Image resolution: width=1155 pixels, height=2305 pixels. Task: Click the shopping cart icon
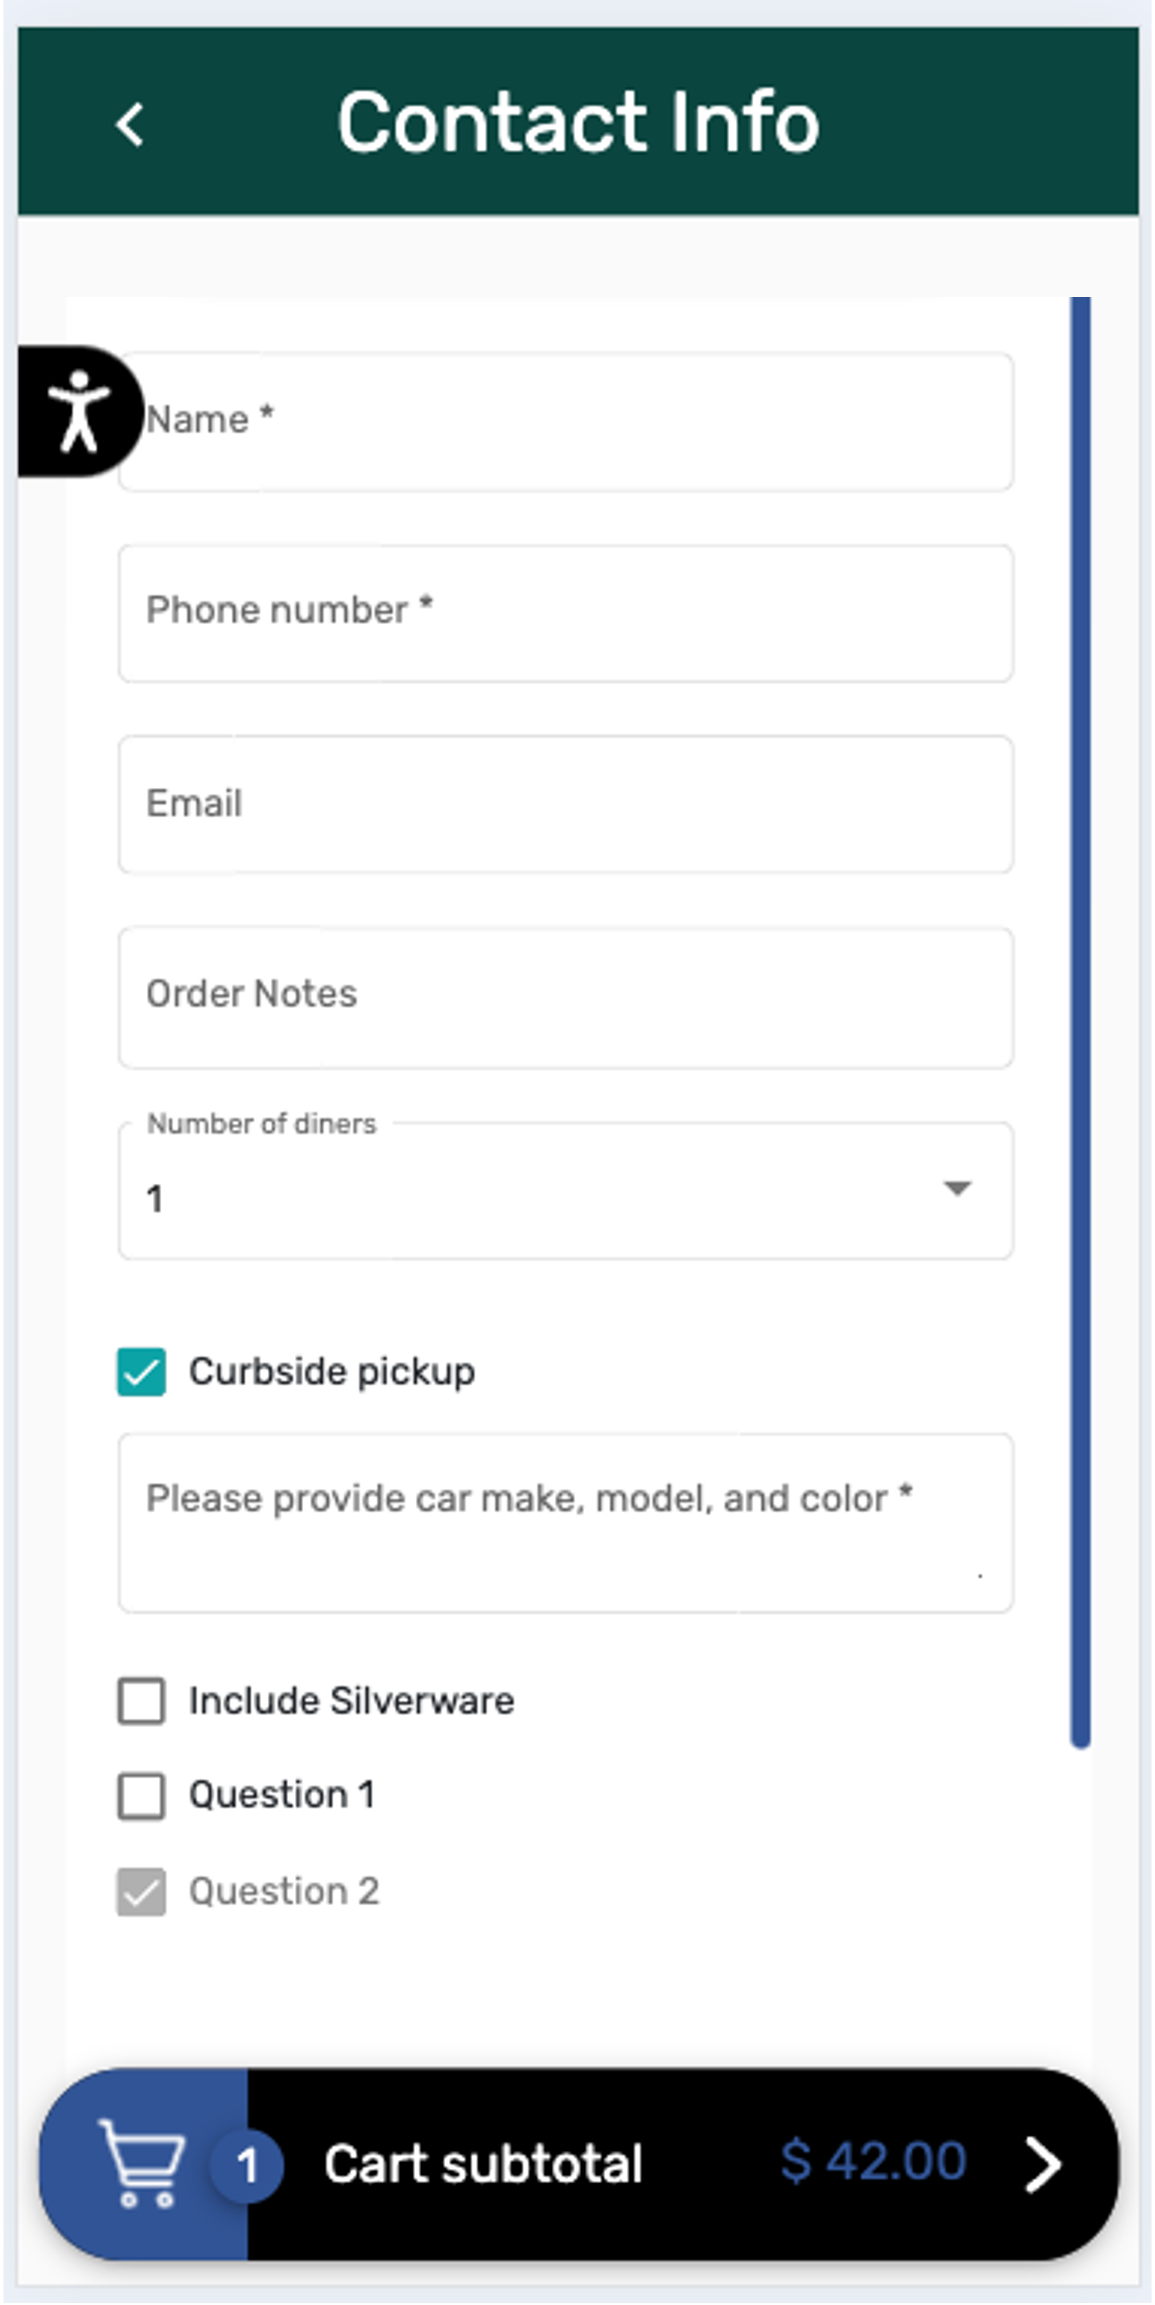coord(143,2163)
